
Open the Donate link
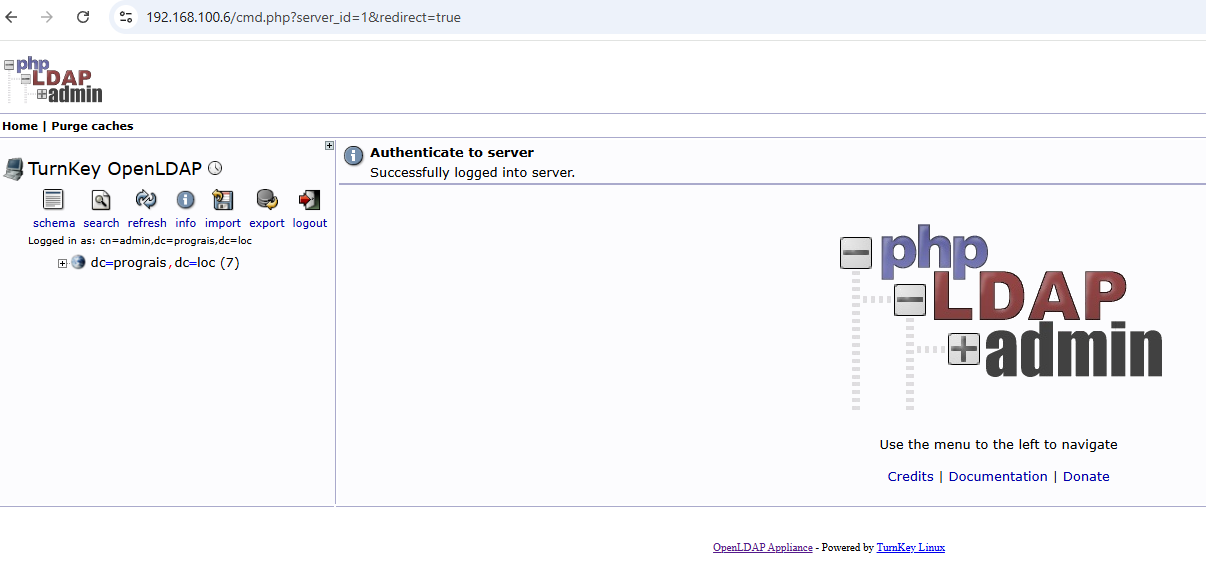point(1086,476)
